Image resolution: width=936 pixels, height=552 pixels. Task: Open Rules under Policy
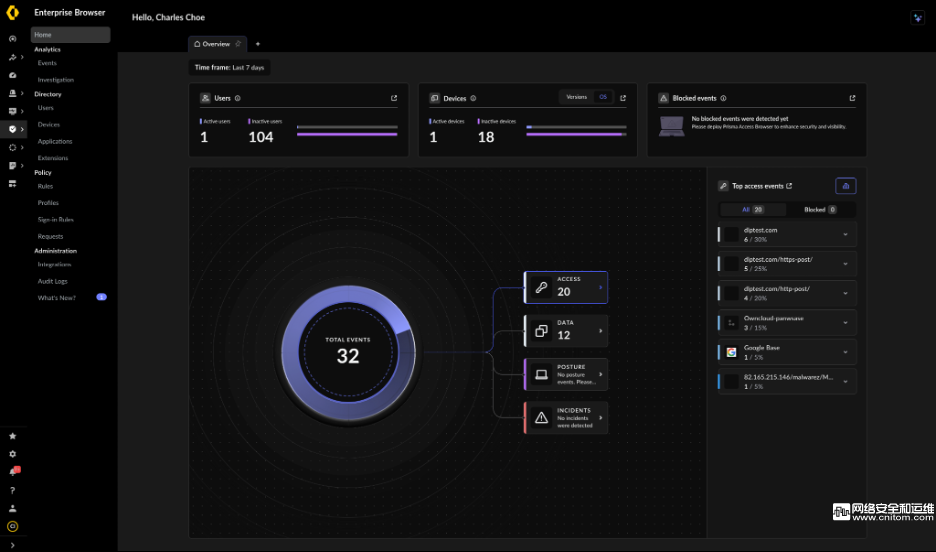45,186
